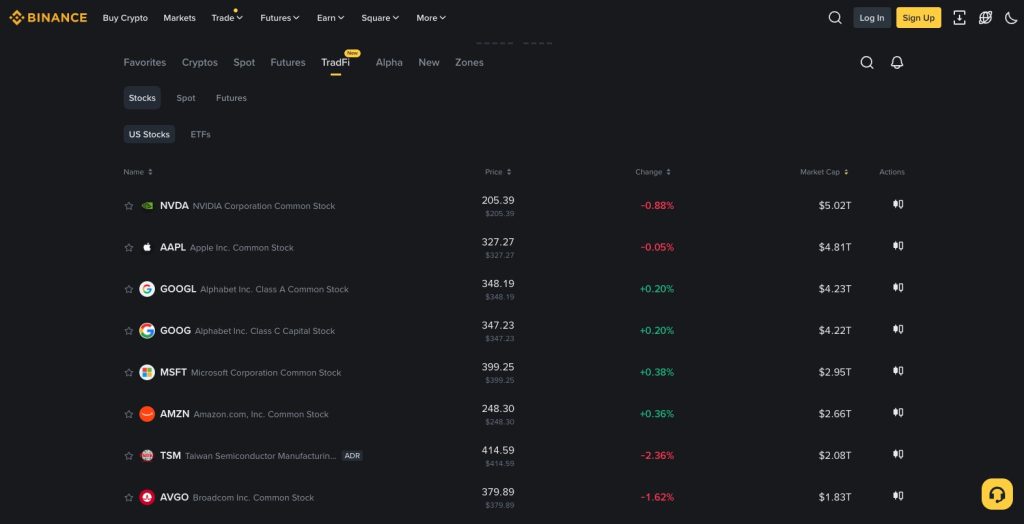Screen dimensions: 1024x524
Task: Open the Binance logo home link
Action: pyautogui.click(x=48, y=18)
